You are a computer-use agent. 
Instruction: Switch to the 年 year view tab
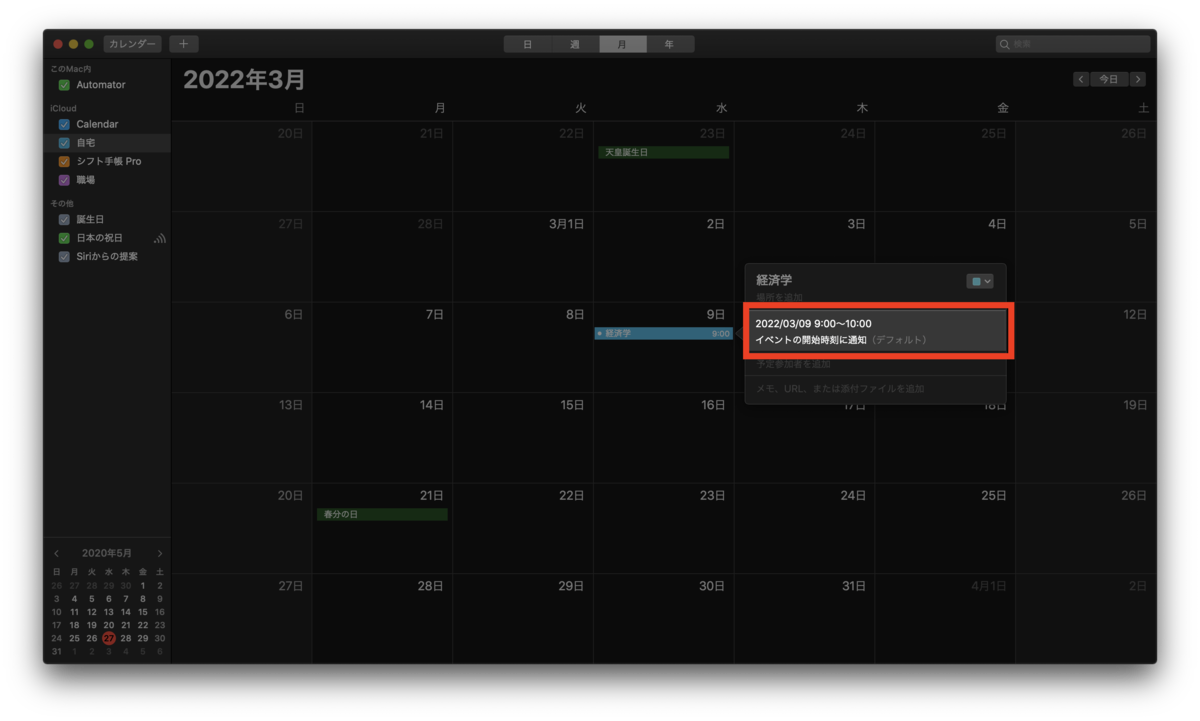(670, 44)
